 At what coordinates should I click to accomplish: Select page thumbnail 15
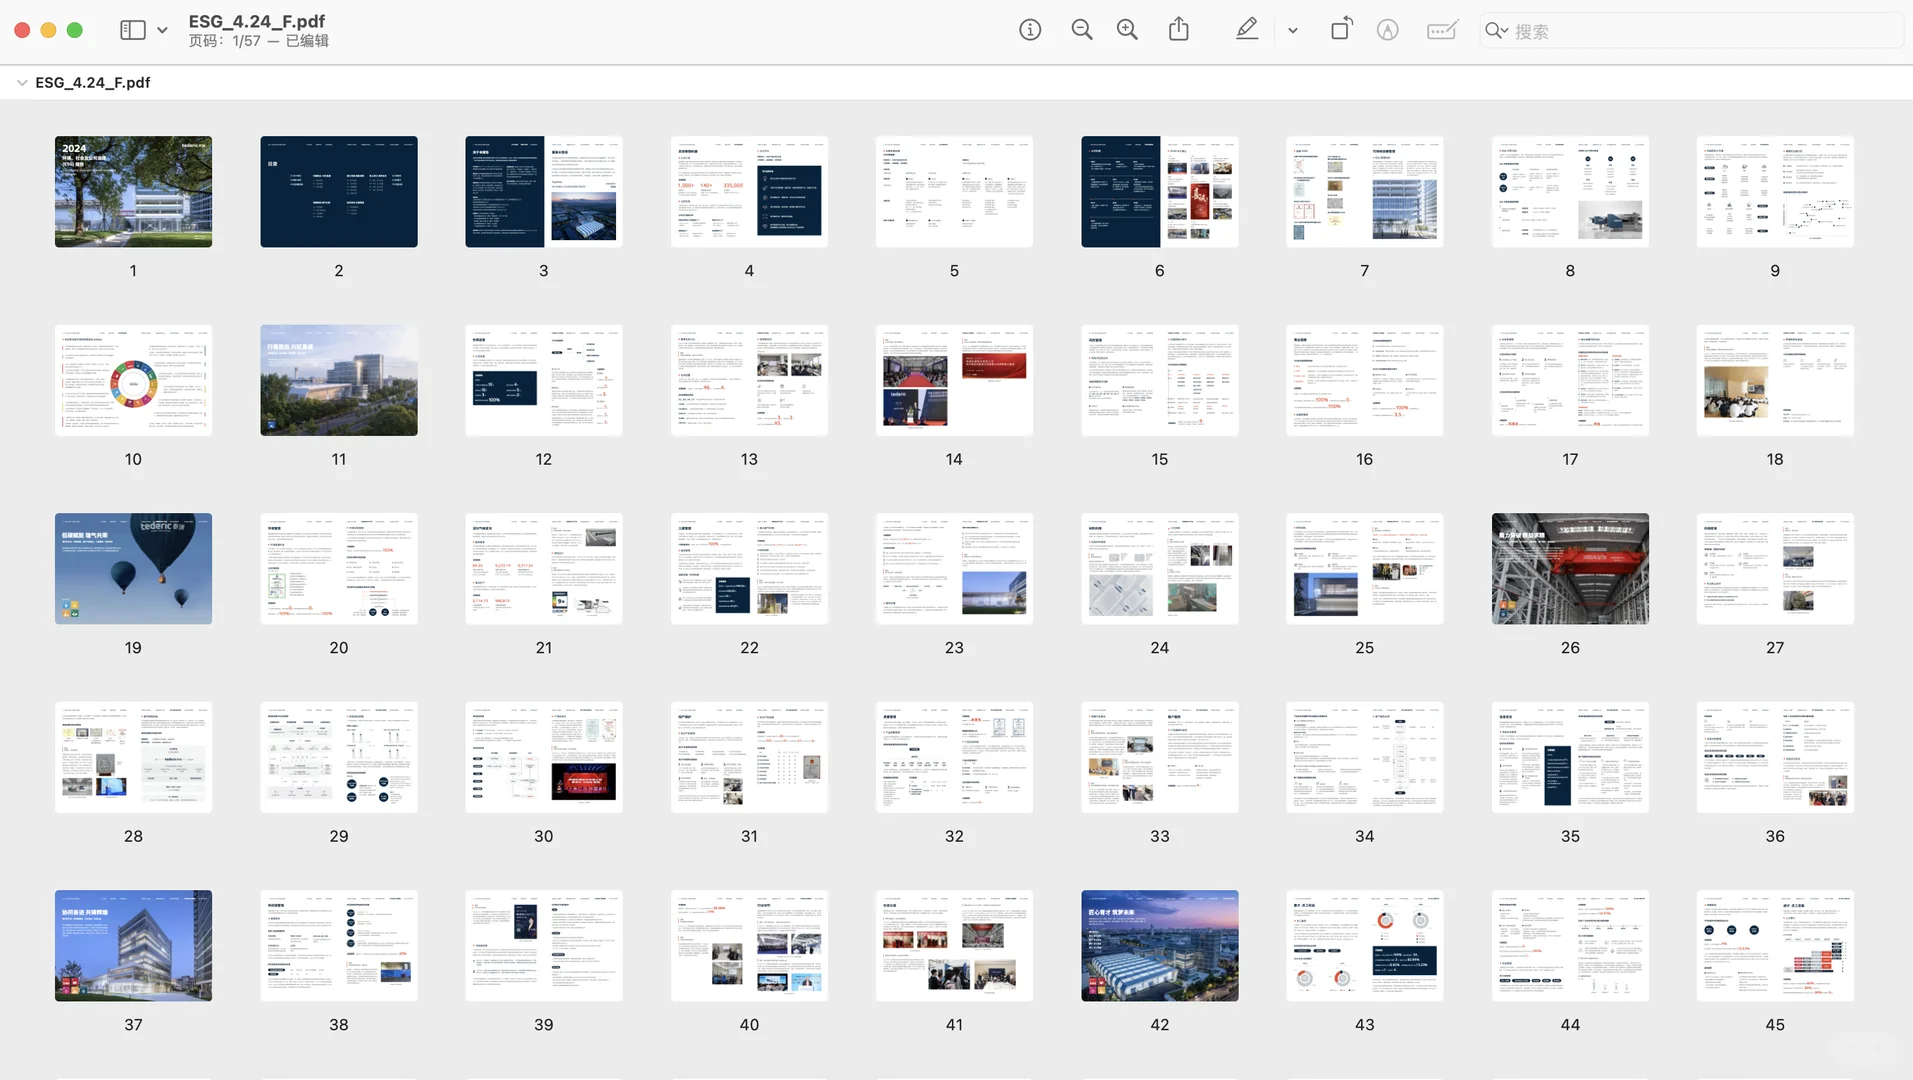coord(1160,380)
